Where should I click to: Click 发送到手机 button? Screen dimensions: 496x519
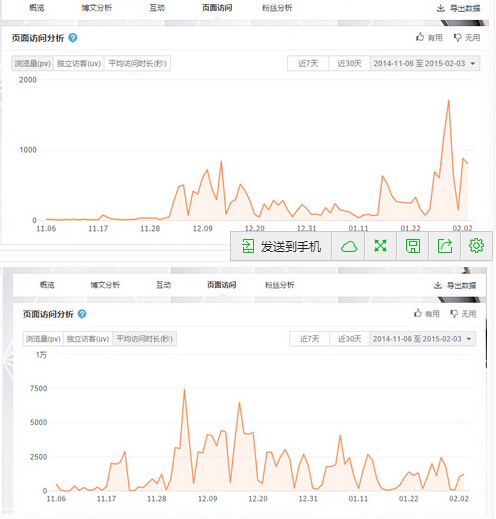pyautogui.click(x=281, y=246)
